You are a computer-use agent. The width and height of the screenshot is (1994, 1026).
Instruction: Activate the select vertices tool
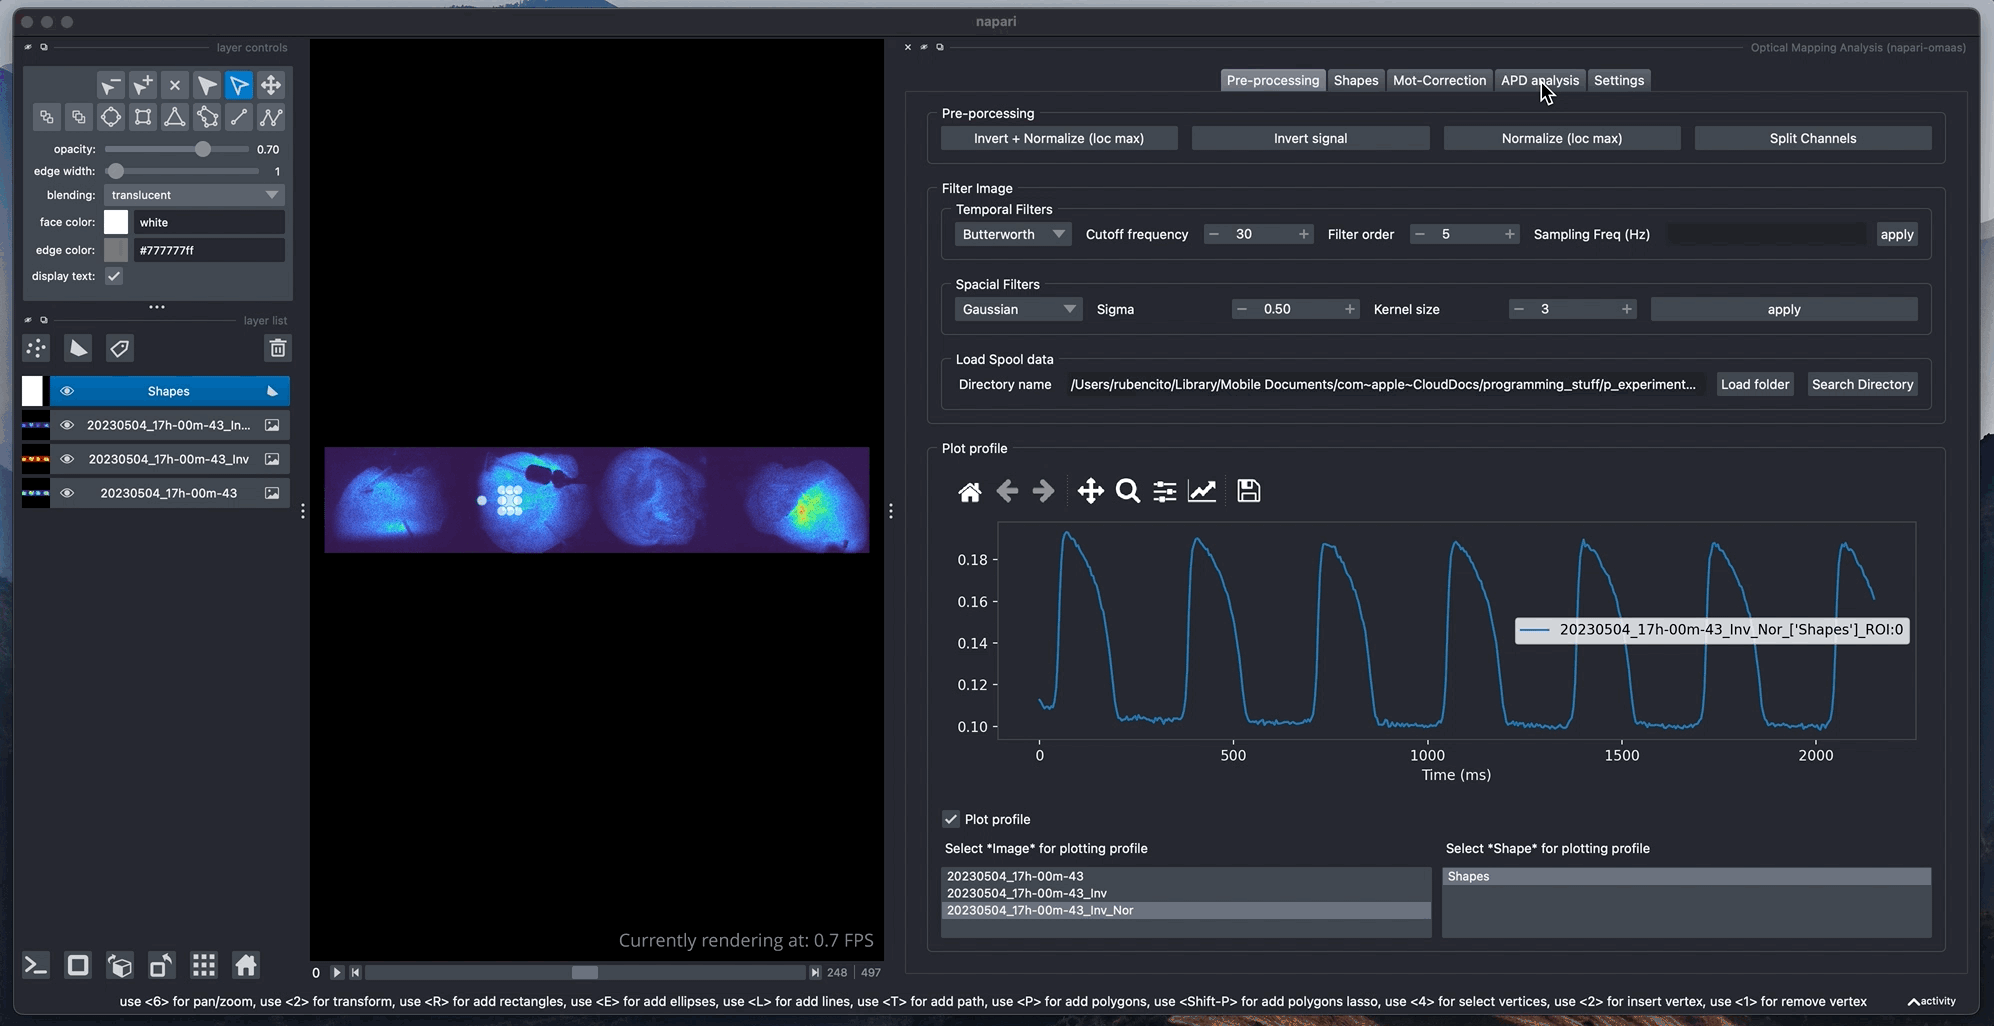pos(207,85)
